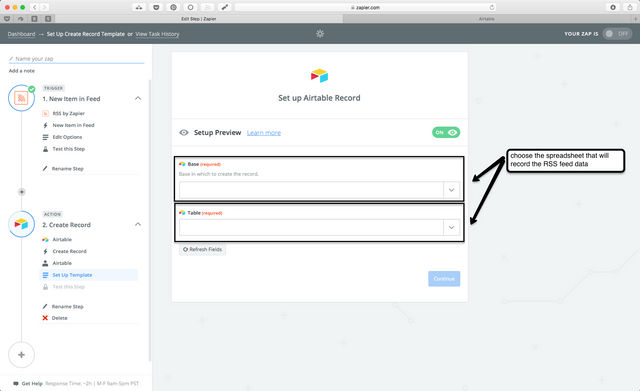Click the Refresh Fields button
The height and width of the screenshot is (391, 640).
tap(202, 249)
